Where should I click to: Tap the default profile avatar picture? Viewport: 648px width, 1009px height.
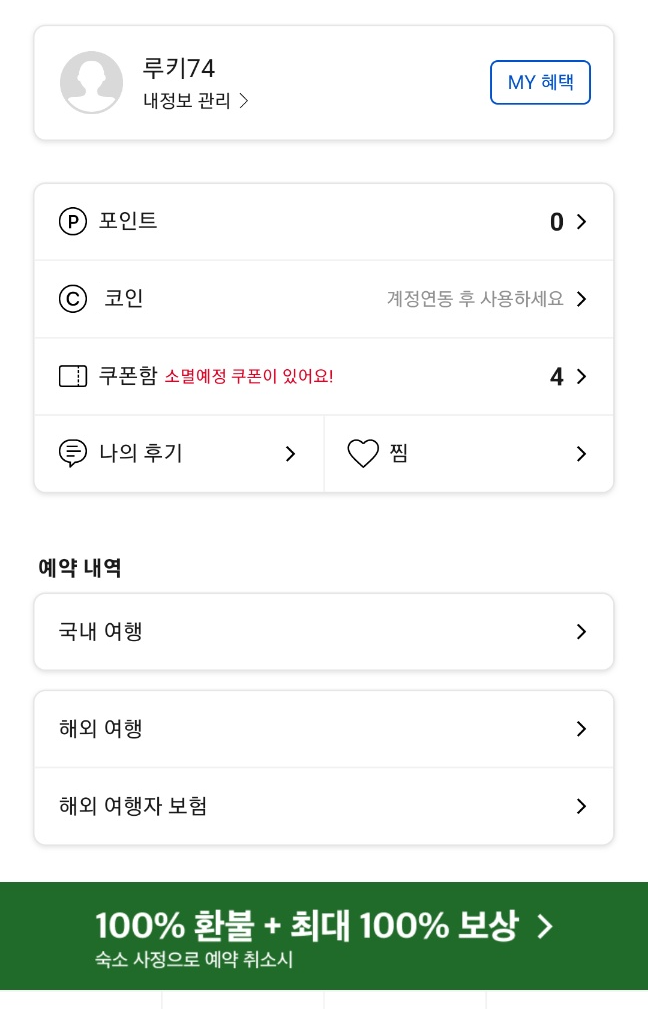coord(92,82)
